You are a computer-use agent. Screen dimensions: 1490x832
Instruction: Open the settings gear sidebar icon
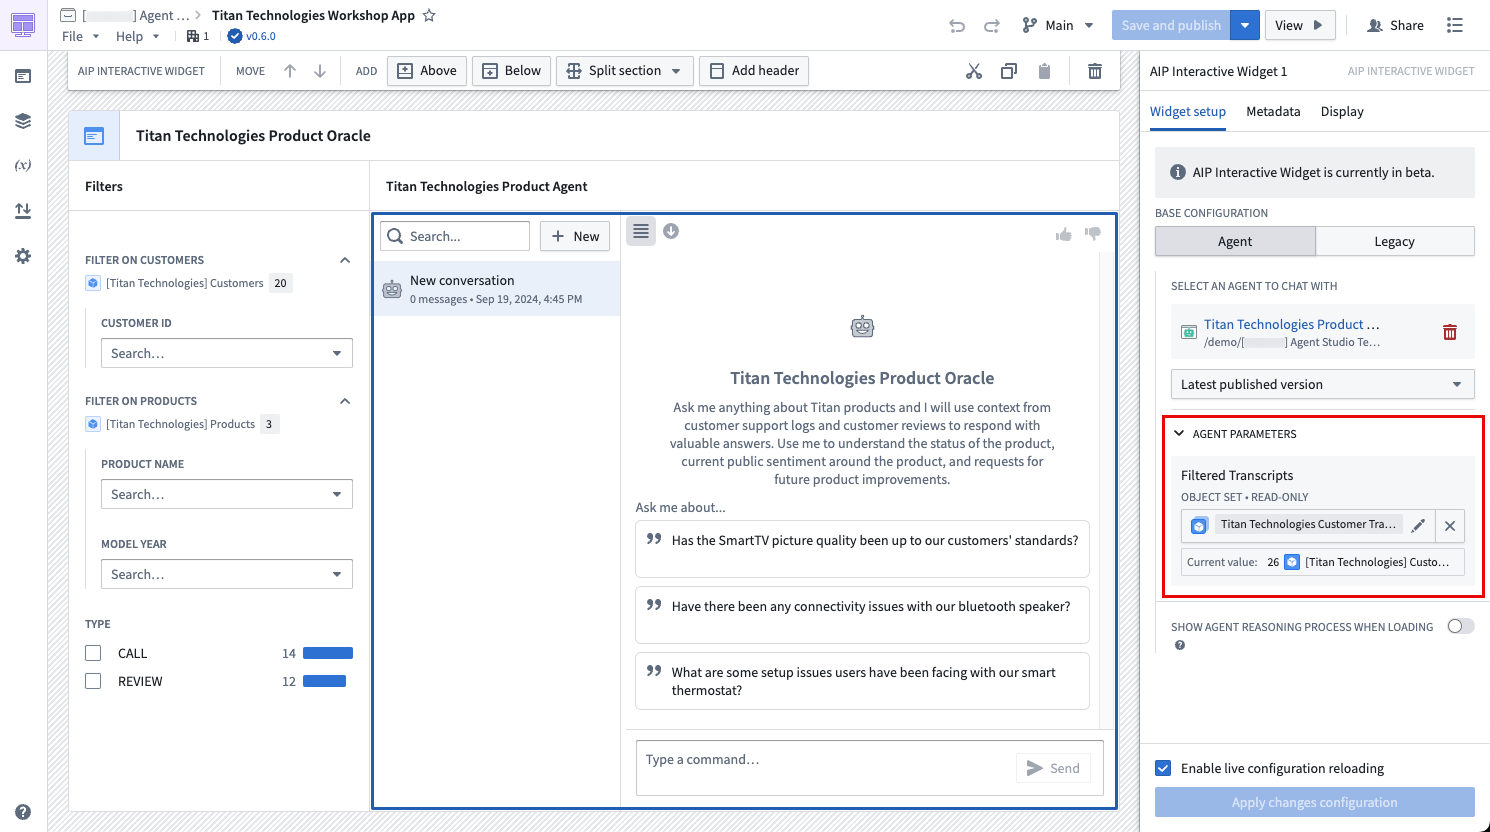pos(23,256)
